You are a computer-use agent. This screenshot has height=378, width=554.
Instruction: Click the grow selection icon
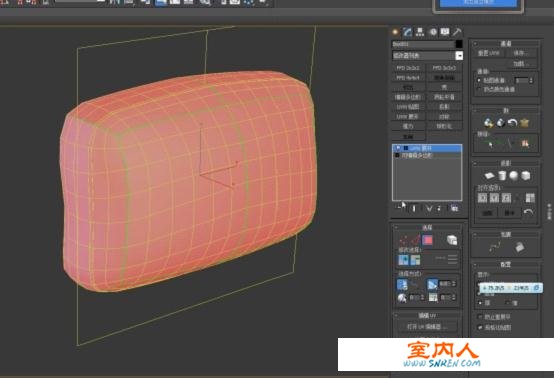tap(403, 260)
